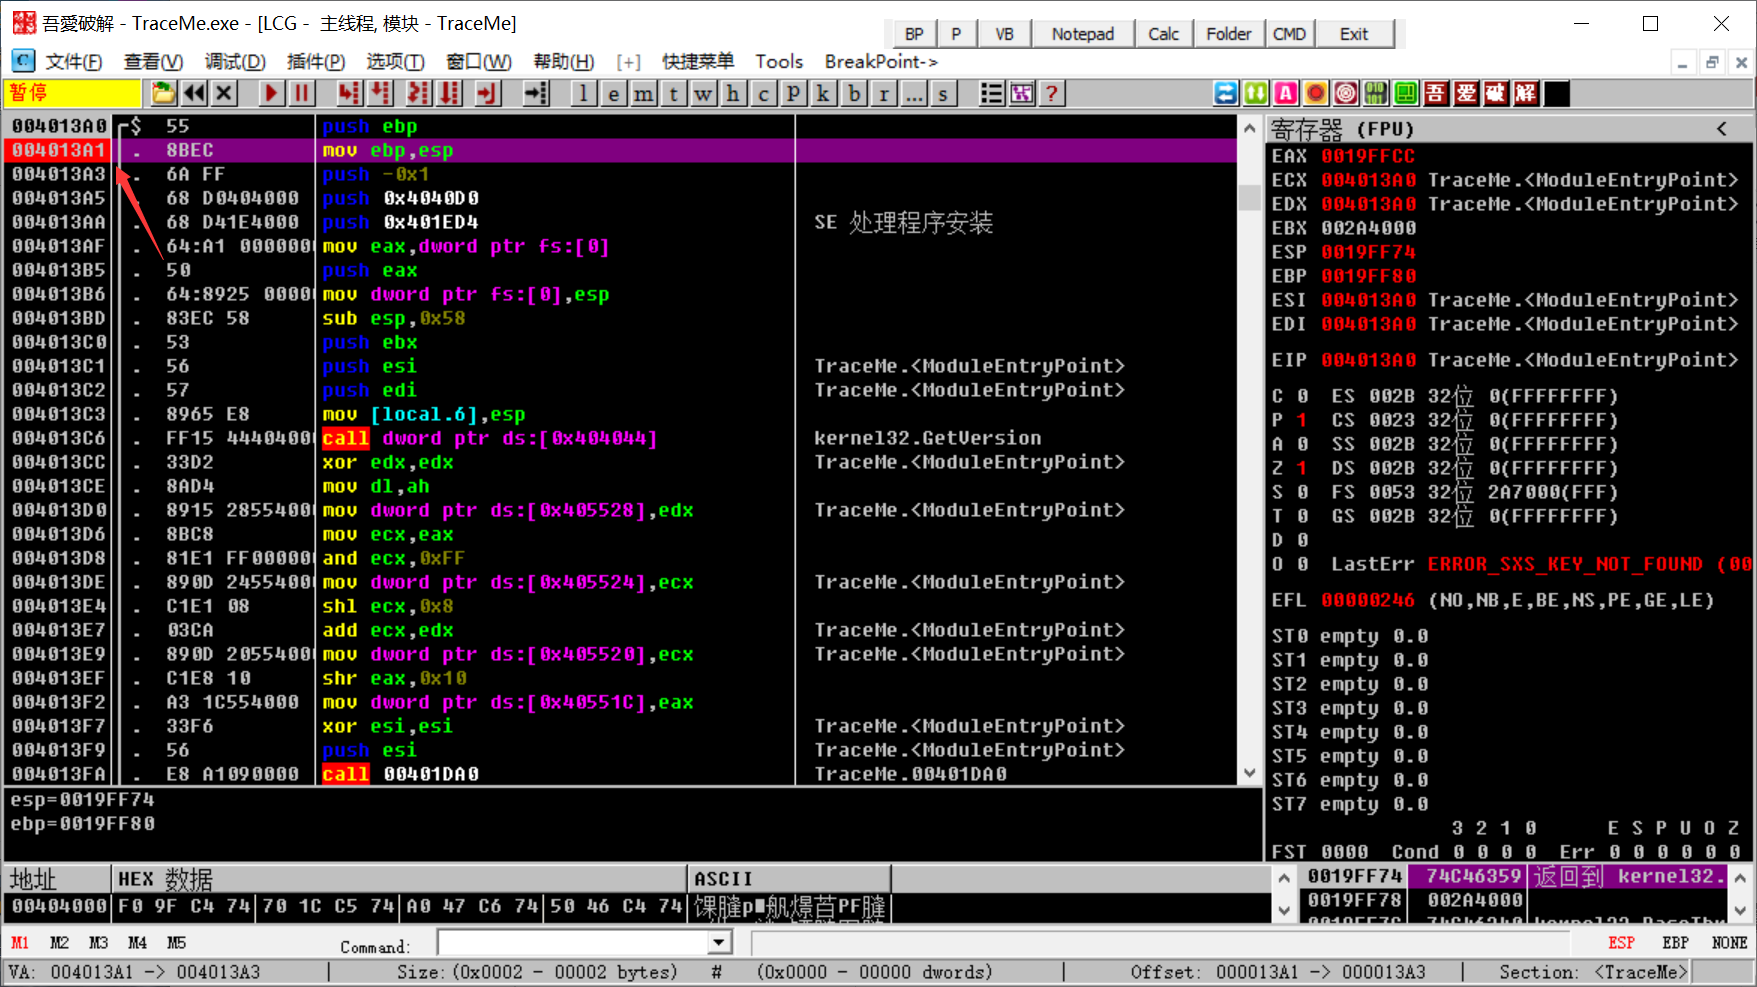Switch stack reference to EBP

[x=1675, y=943]
